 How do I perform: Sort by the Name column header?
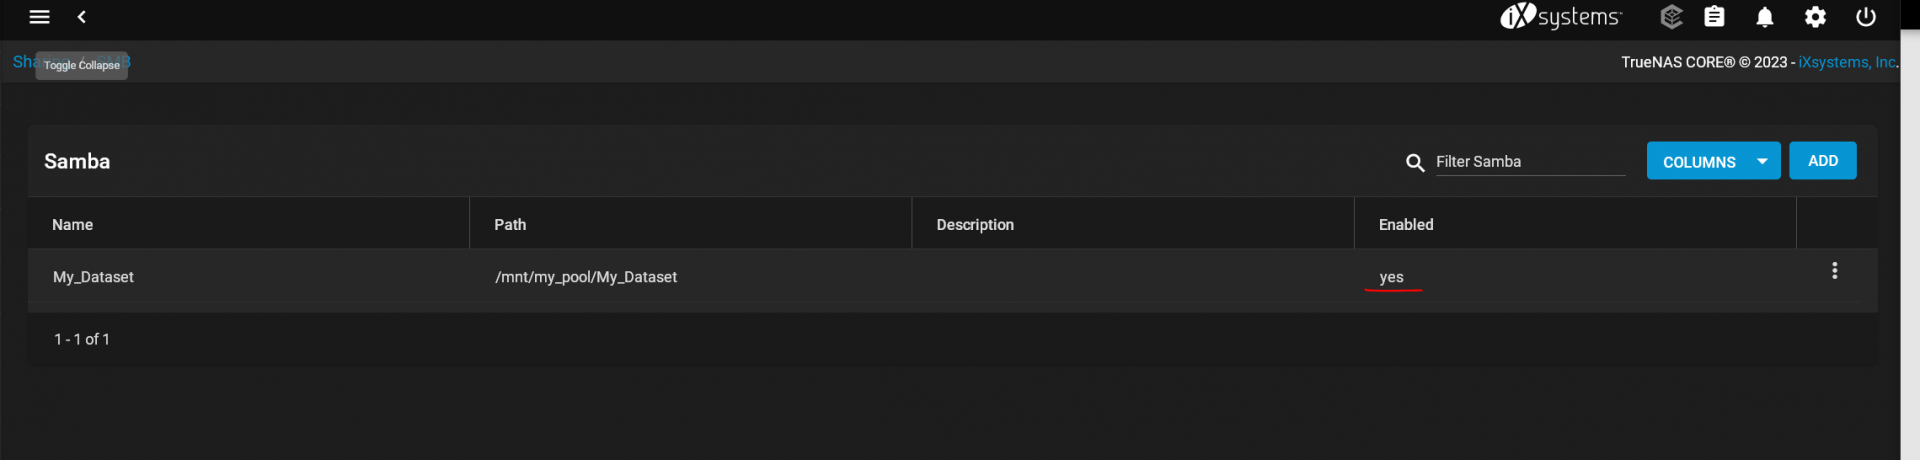73,225
